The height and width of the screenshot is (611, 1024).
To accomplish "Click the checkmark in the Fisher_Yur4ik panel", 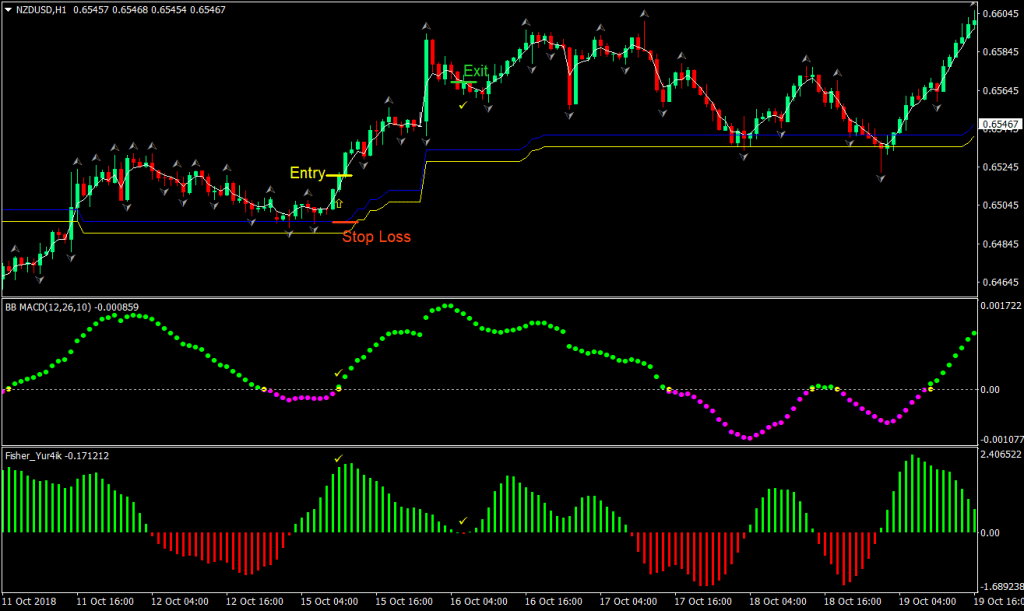I will tap(341, 459).
